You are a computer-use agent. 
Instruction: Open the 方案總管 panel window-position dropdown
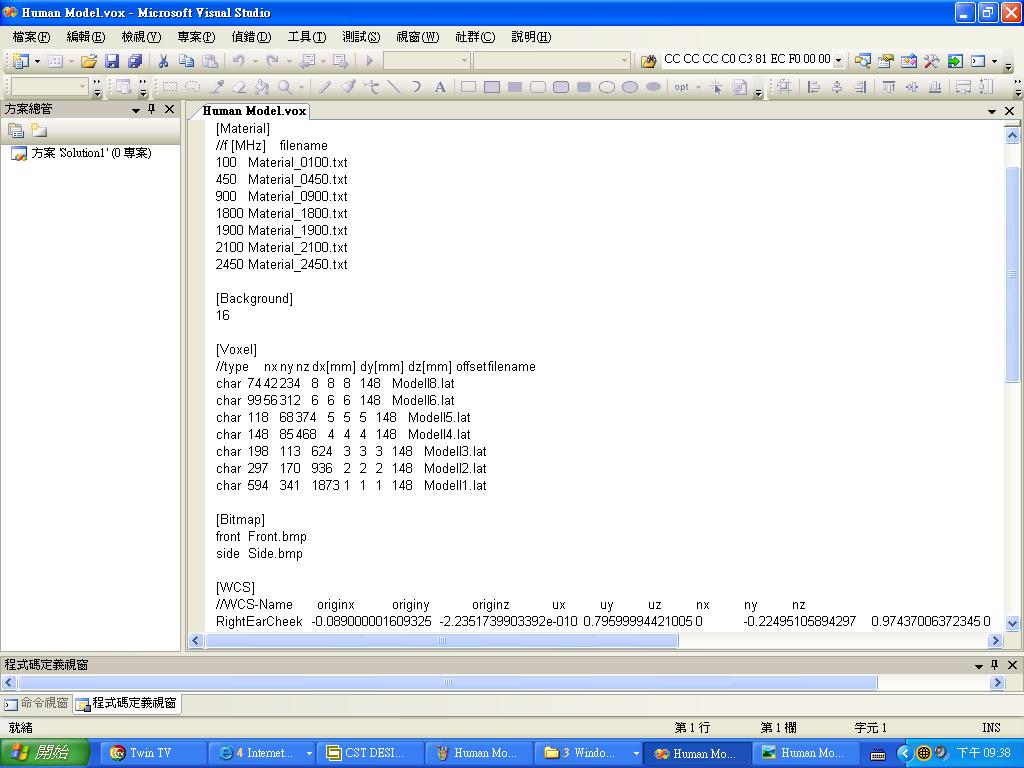(136, 110)
